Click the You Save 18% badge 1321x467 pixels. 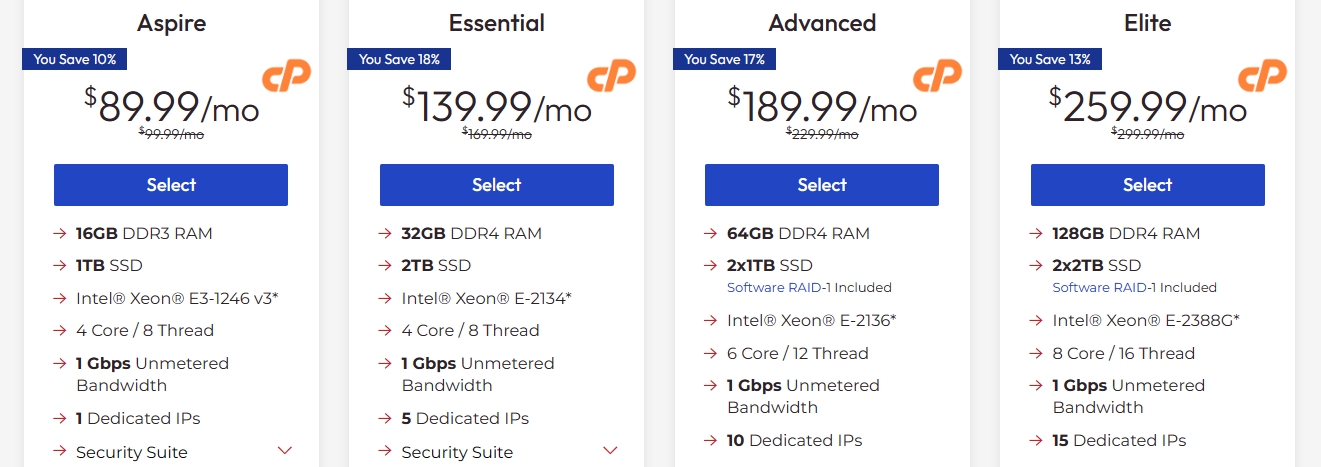coord(400,59)
